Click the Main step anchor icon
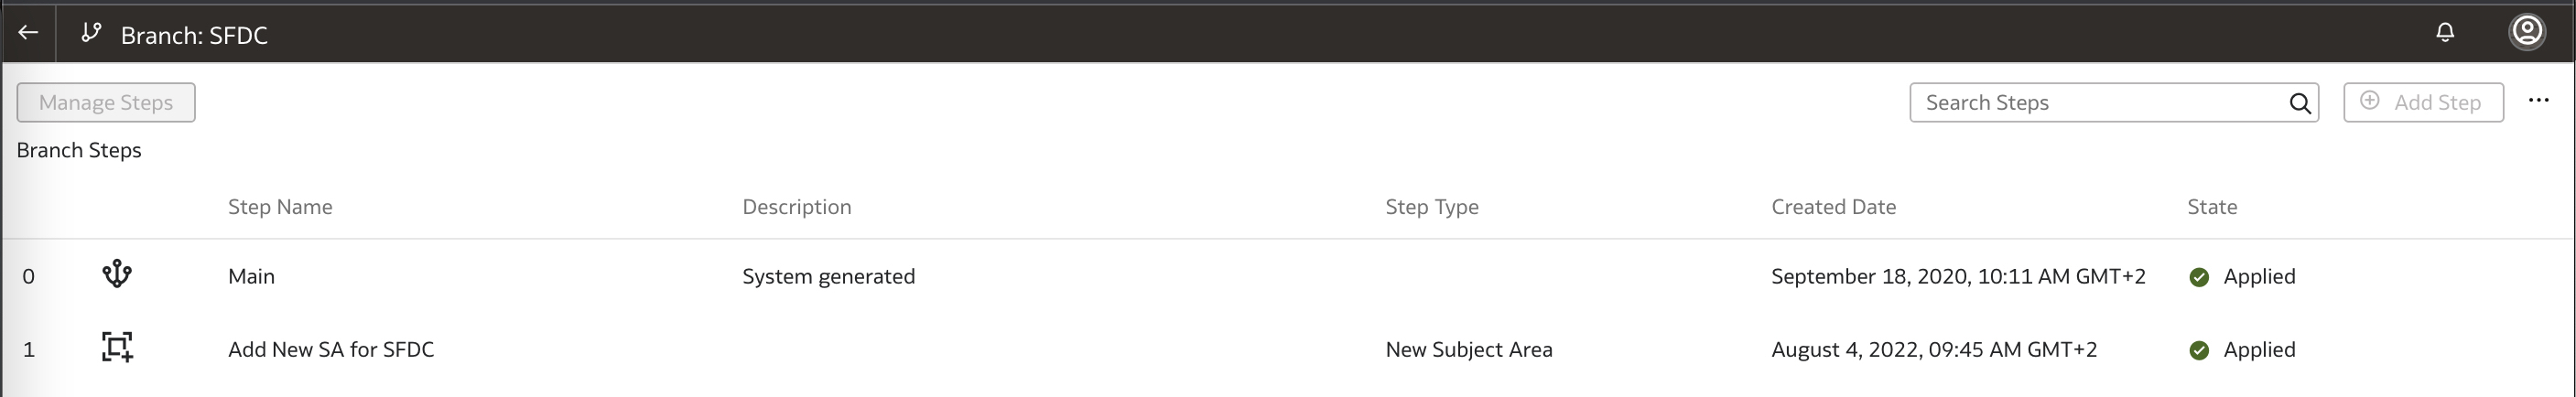The height and width of the screenshot is (397, 2576). pyautogui.click(x=117, y=275)
